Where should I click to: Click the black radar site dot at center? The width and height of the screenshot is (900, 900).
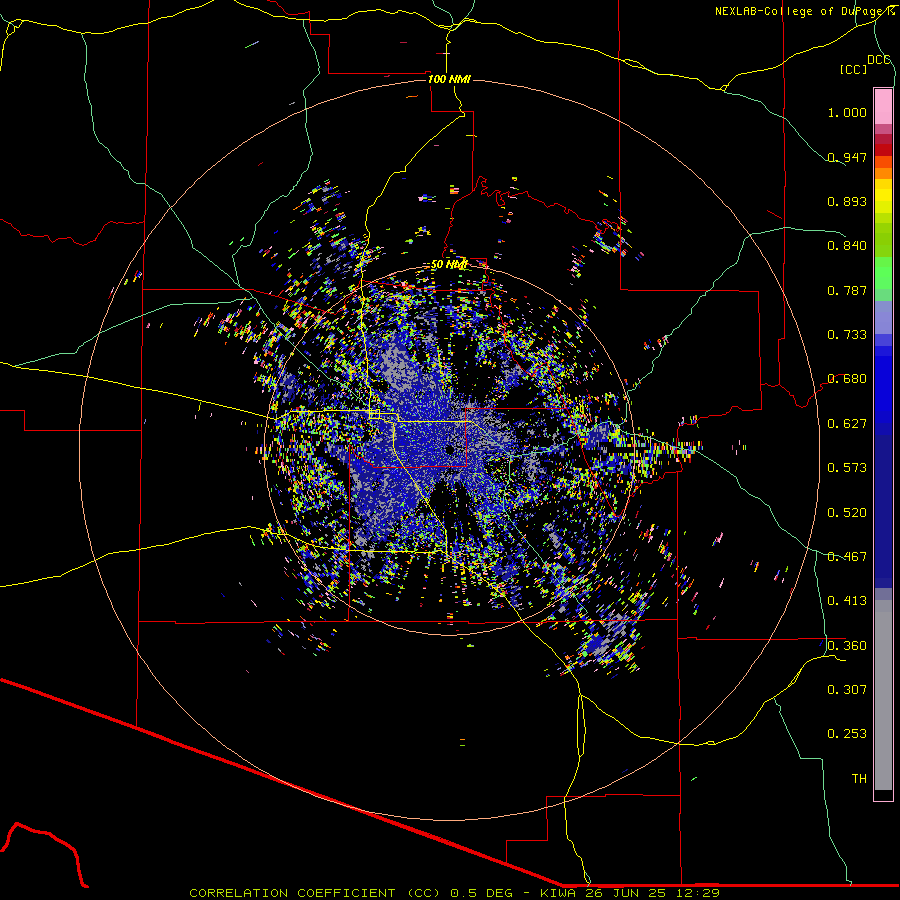coord(449,449)
